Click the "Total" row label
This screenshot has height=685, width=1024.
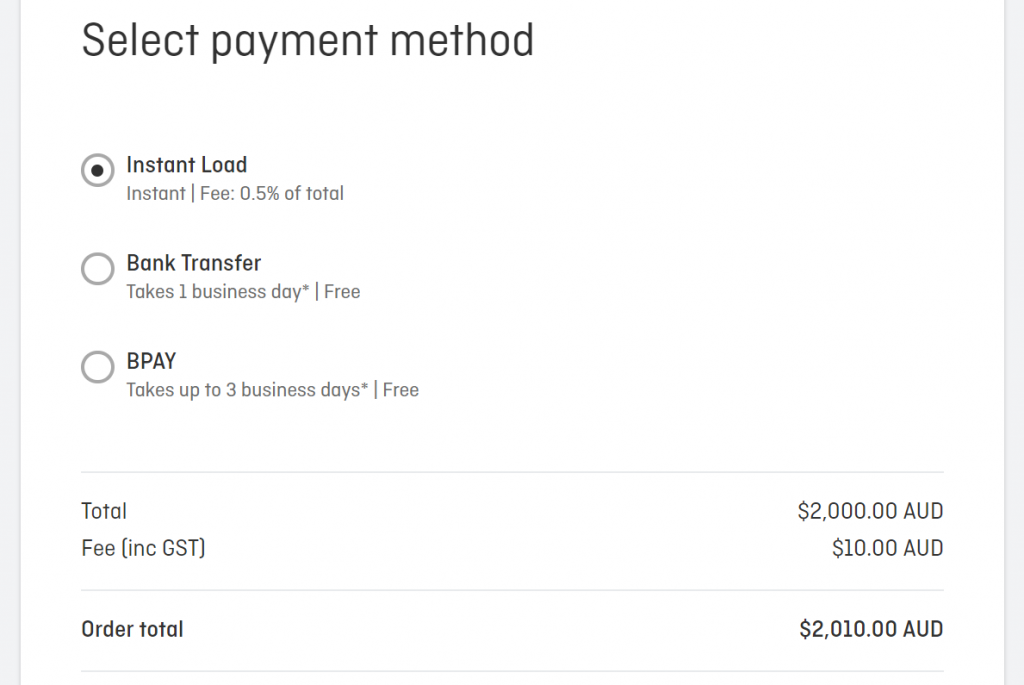(104, 511)
